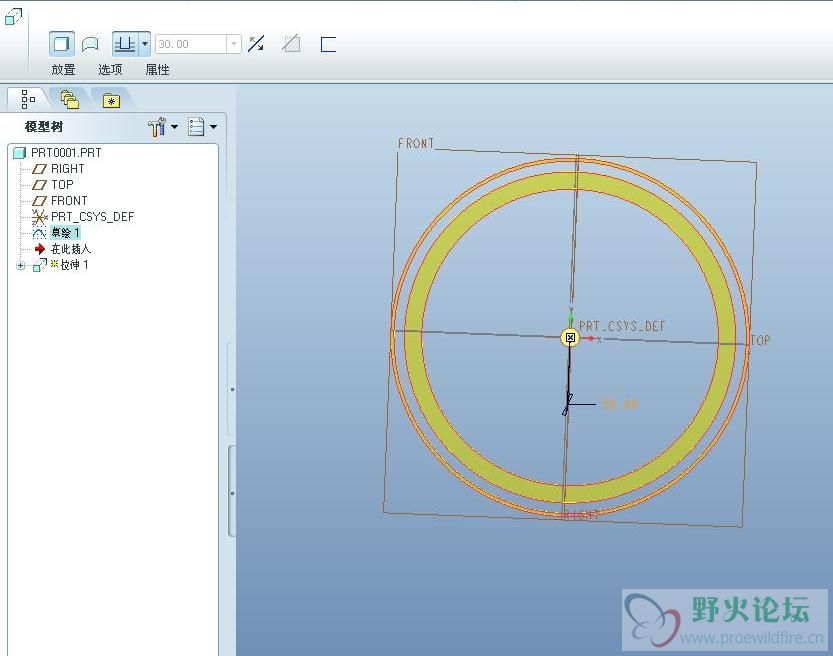Toggle the thicken sketch icon
The image size is (833, 656).
pyautogui.click(x=328, y=44)
